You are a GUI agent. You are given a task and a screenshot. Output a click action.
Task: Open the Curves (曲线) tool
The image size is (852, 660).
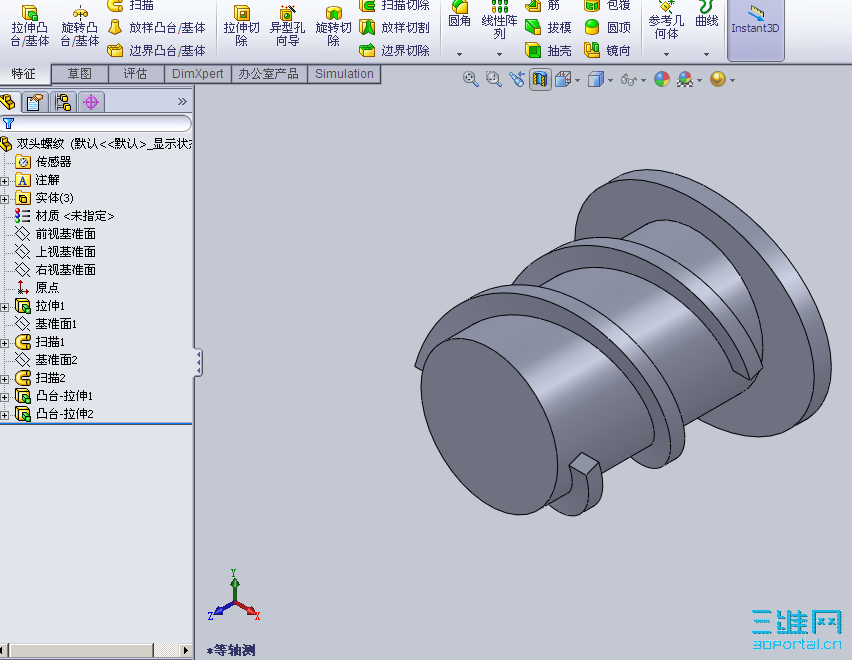click(x=706, y=15)
